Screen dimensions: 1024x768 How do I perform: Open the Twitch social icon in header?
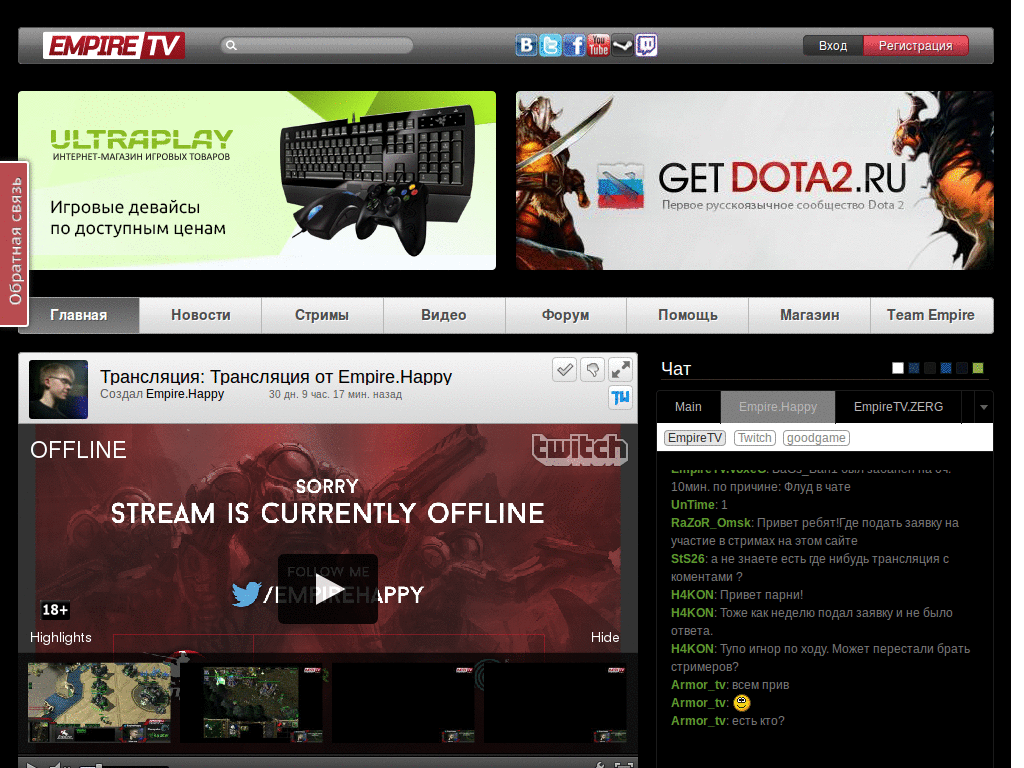(x=647, y=46)
